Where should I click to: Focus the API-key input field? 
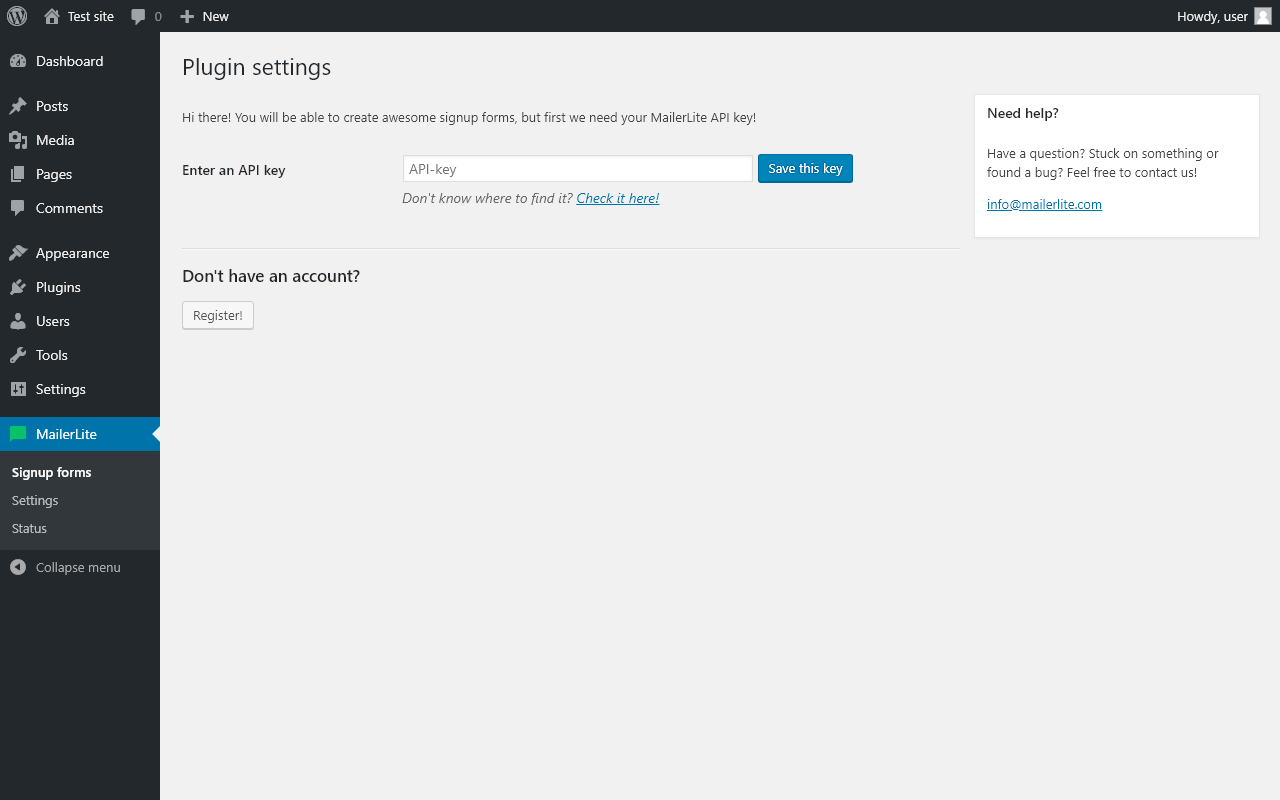577,169
